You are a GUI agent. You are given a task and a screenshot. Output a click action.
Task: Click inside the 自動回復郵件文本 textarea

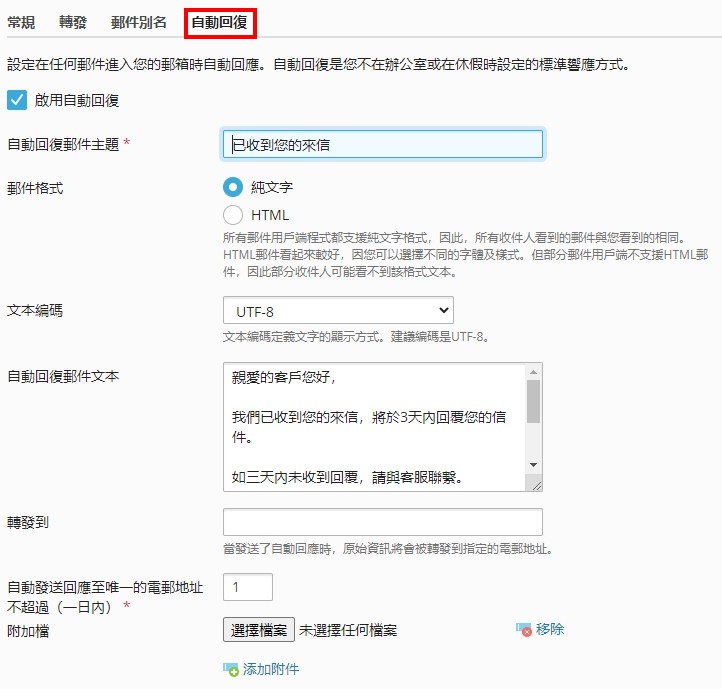374,427
